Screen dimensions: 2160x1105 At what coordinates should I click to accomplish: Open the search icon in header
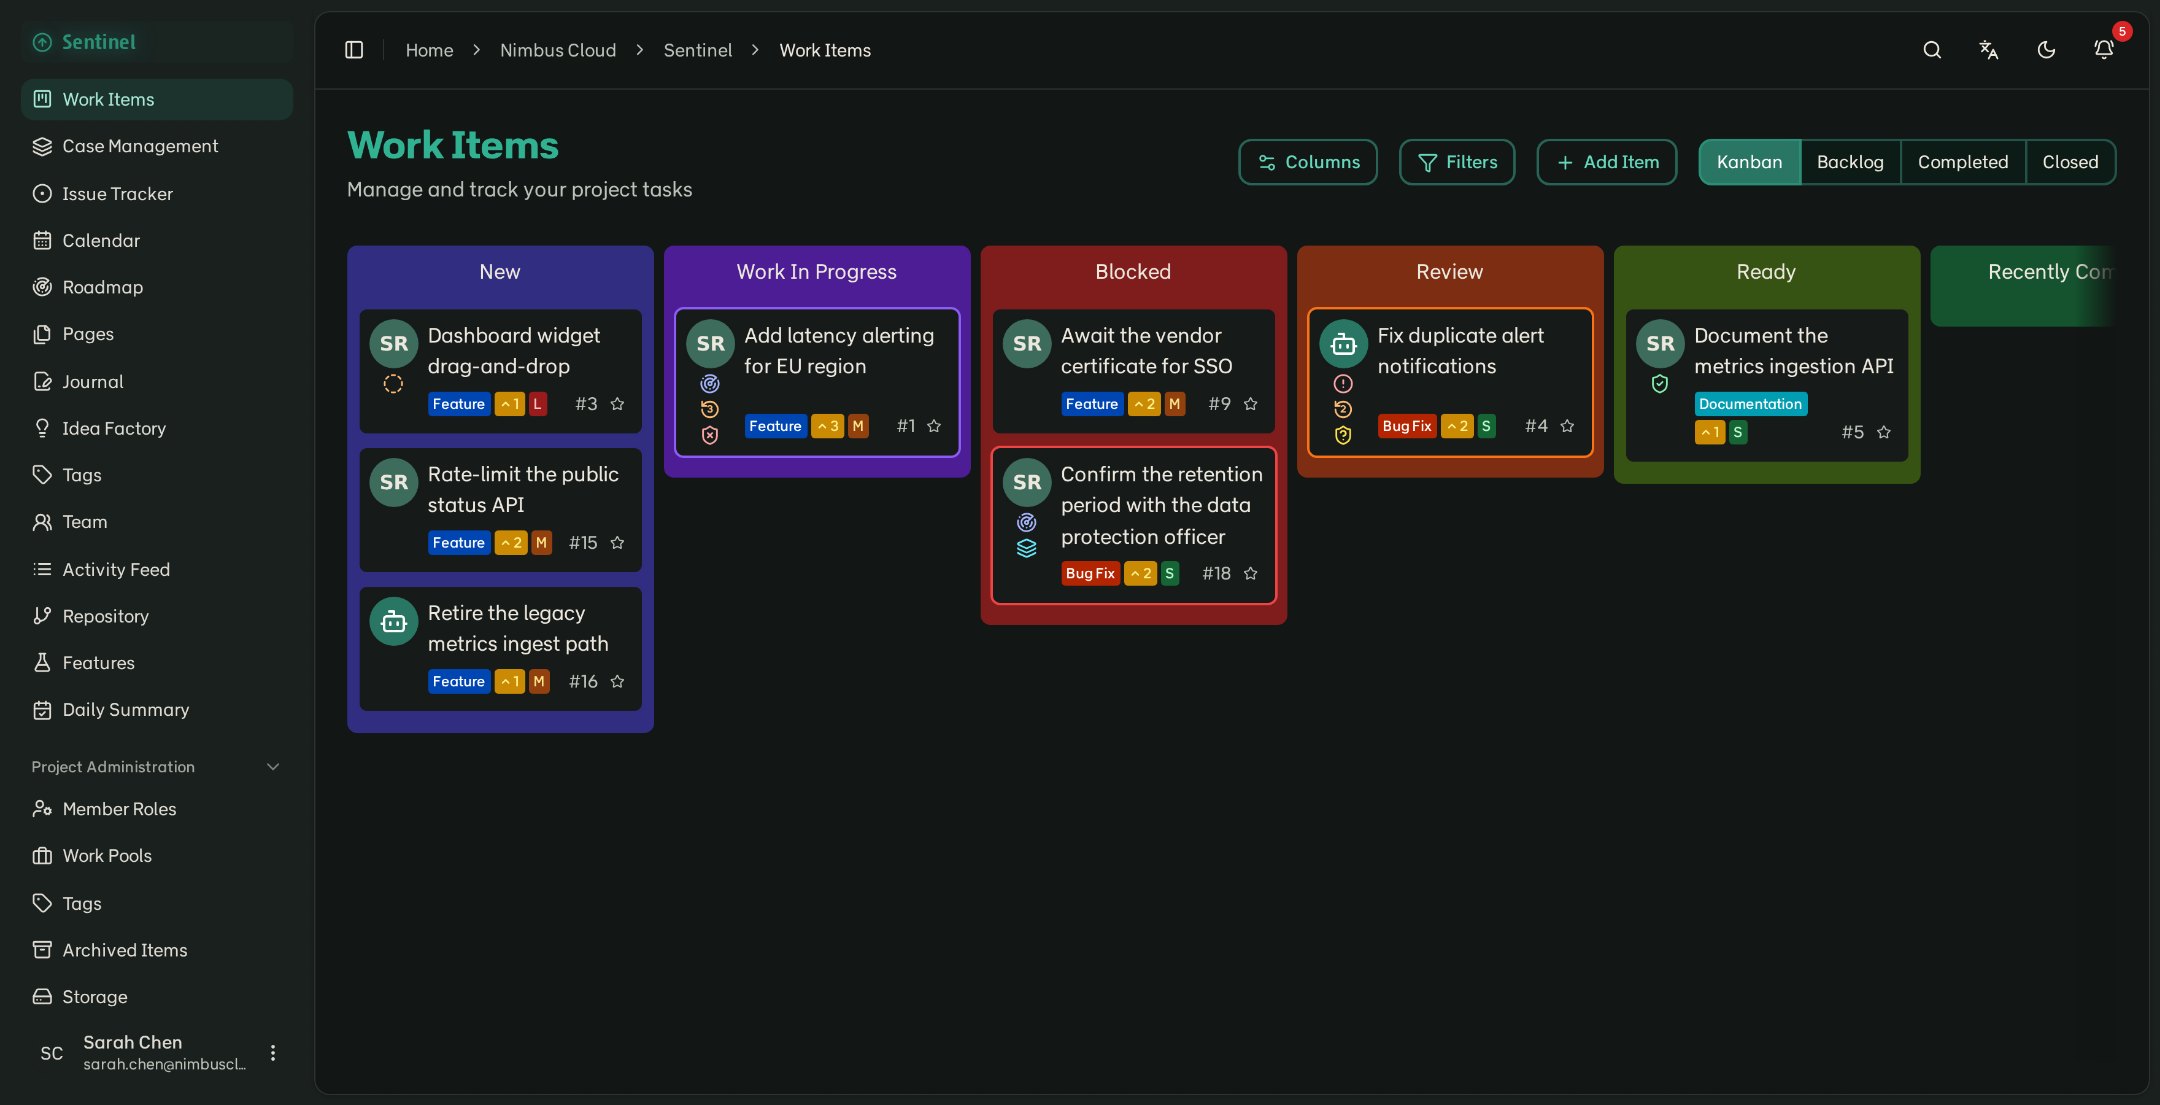pyautogui.click(x=1932, y=50)
